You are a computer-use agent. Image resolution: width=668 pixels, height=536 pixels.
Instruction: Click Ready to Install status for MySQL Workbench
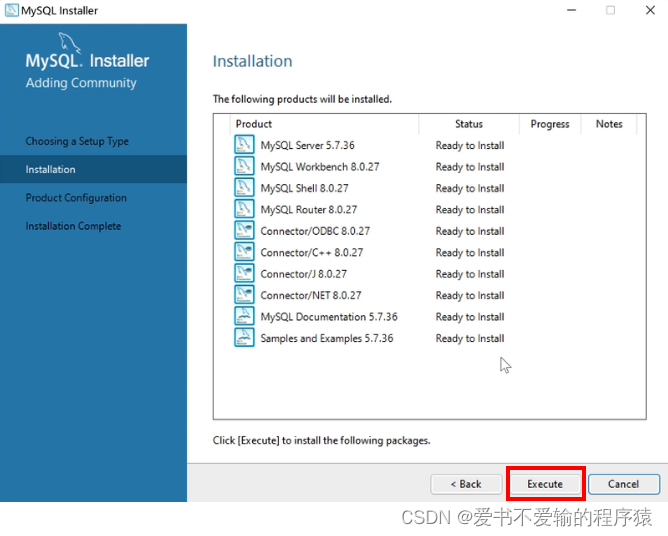pyautogui.click(x=470, y=167)
